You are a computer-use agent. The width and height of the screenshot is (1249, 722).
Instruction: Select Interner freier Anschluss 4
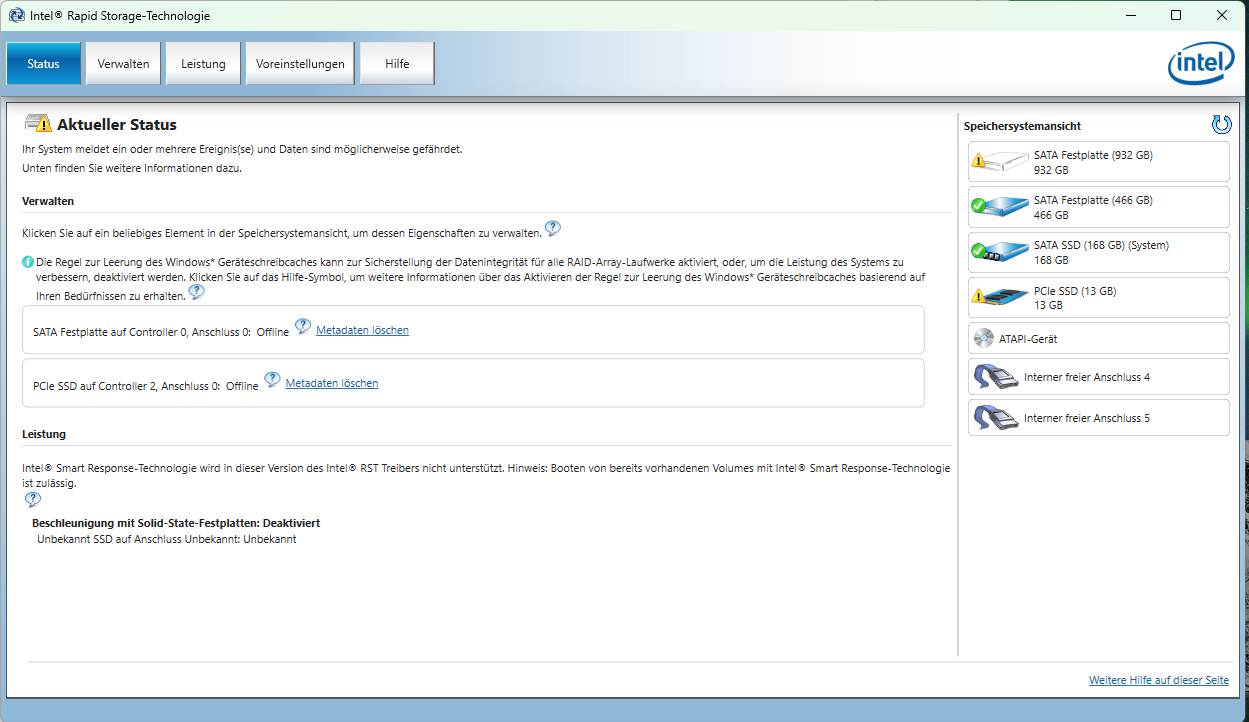(x=1098, y=377)
